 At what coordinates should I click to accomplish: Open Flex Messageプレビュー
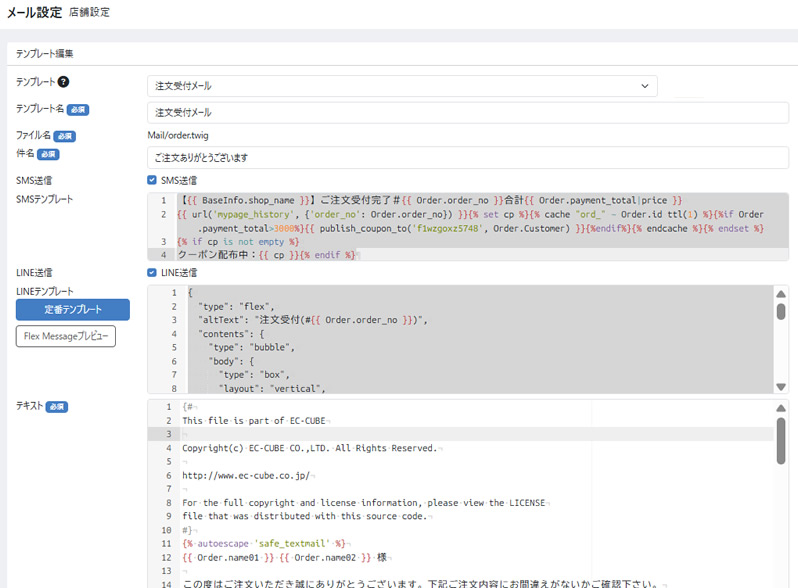click(66, 336)
